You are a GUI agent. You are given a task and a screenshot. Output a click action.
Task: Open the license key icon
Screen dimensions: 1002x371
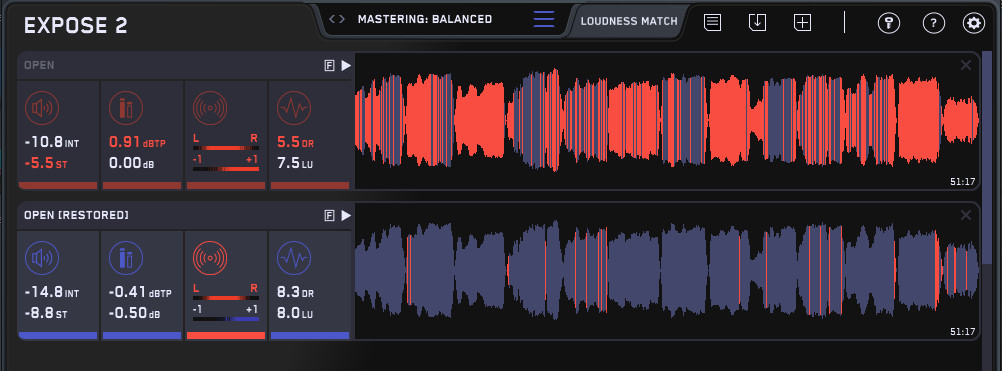(888, 24)
